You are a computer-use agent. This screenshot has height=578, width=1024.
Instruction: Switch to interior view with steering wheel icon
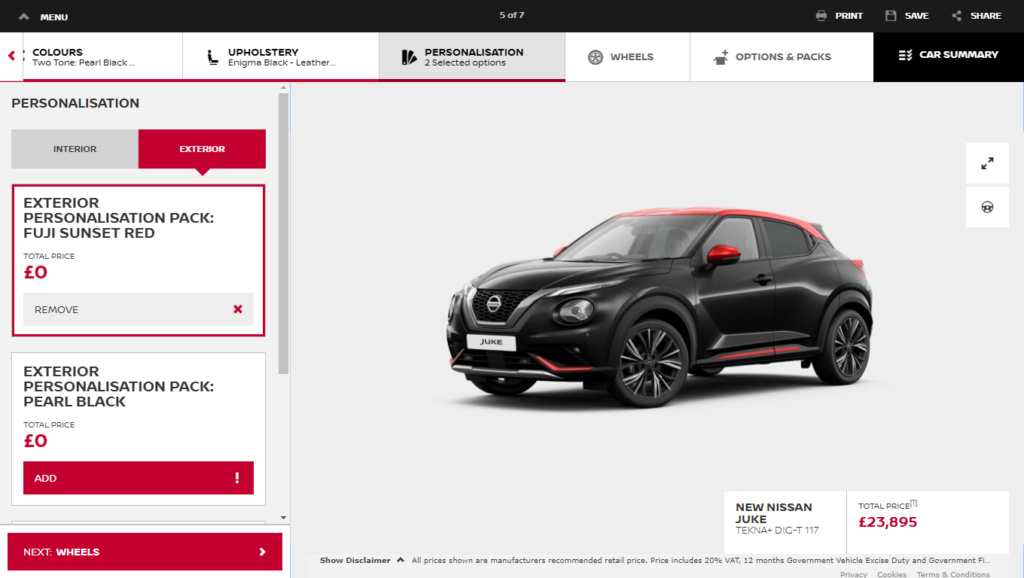pos(987,207)
